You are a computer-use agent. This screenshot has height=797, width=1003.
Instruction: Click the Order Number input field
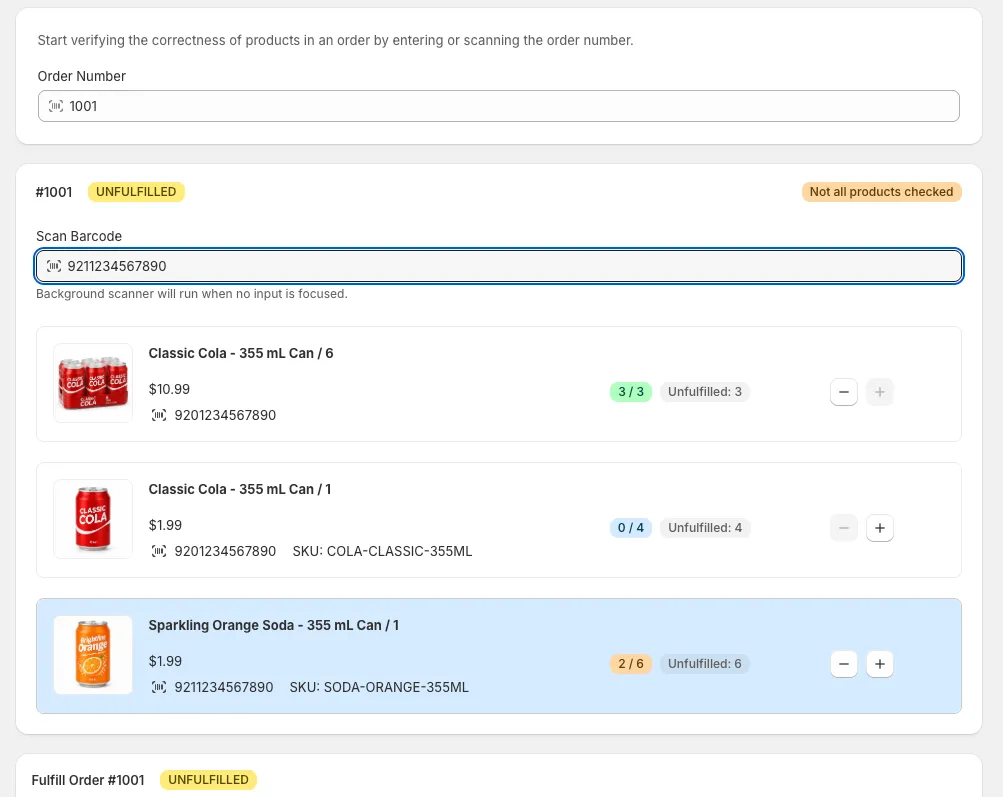[498, 106]
